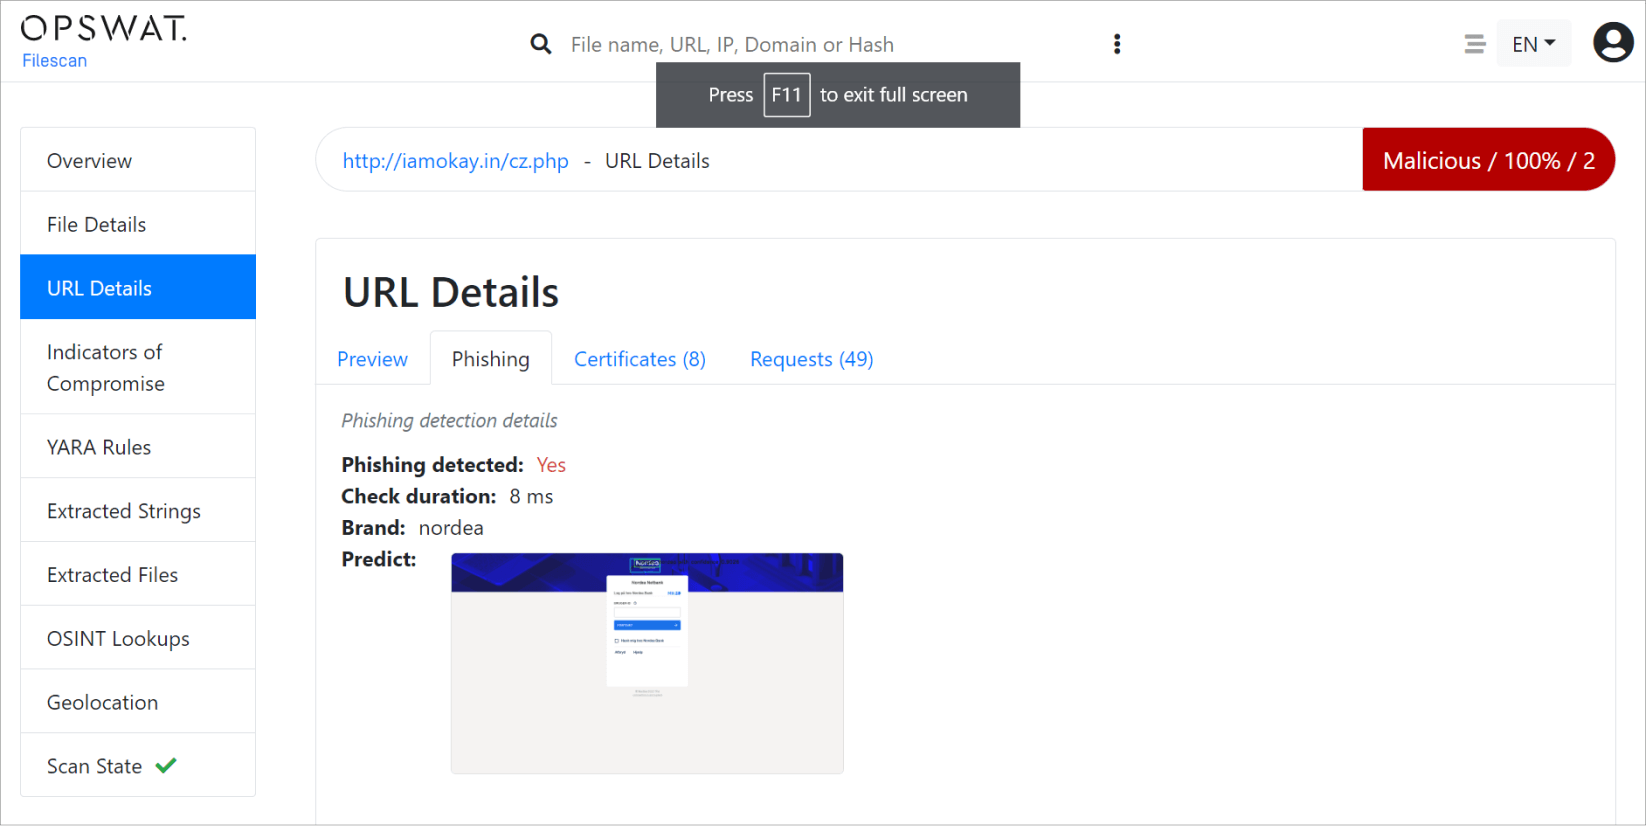1646x826 pixels.
Task: Switch to Certificates (8) tab
Action: click(640, 359)
